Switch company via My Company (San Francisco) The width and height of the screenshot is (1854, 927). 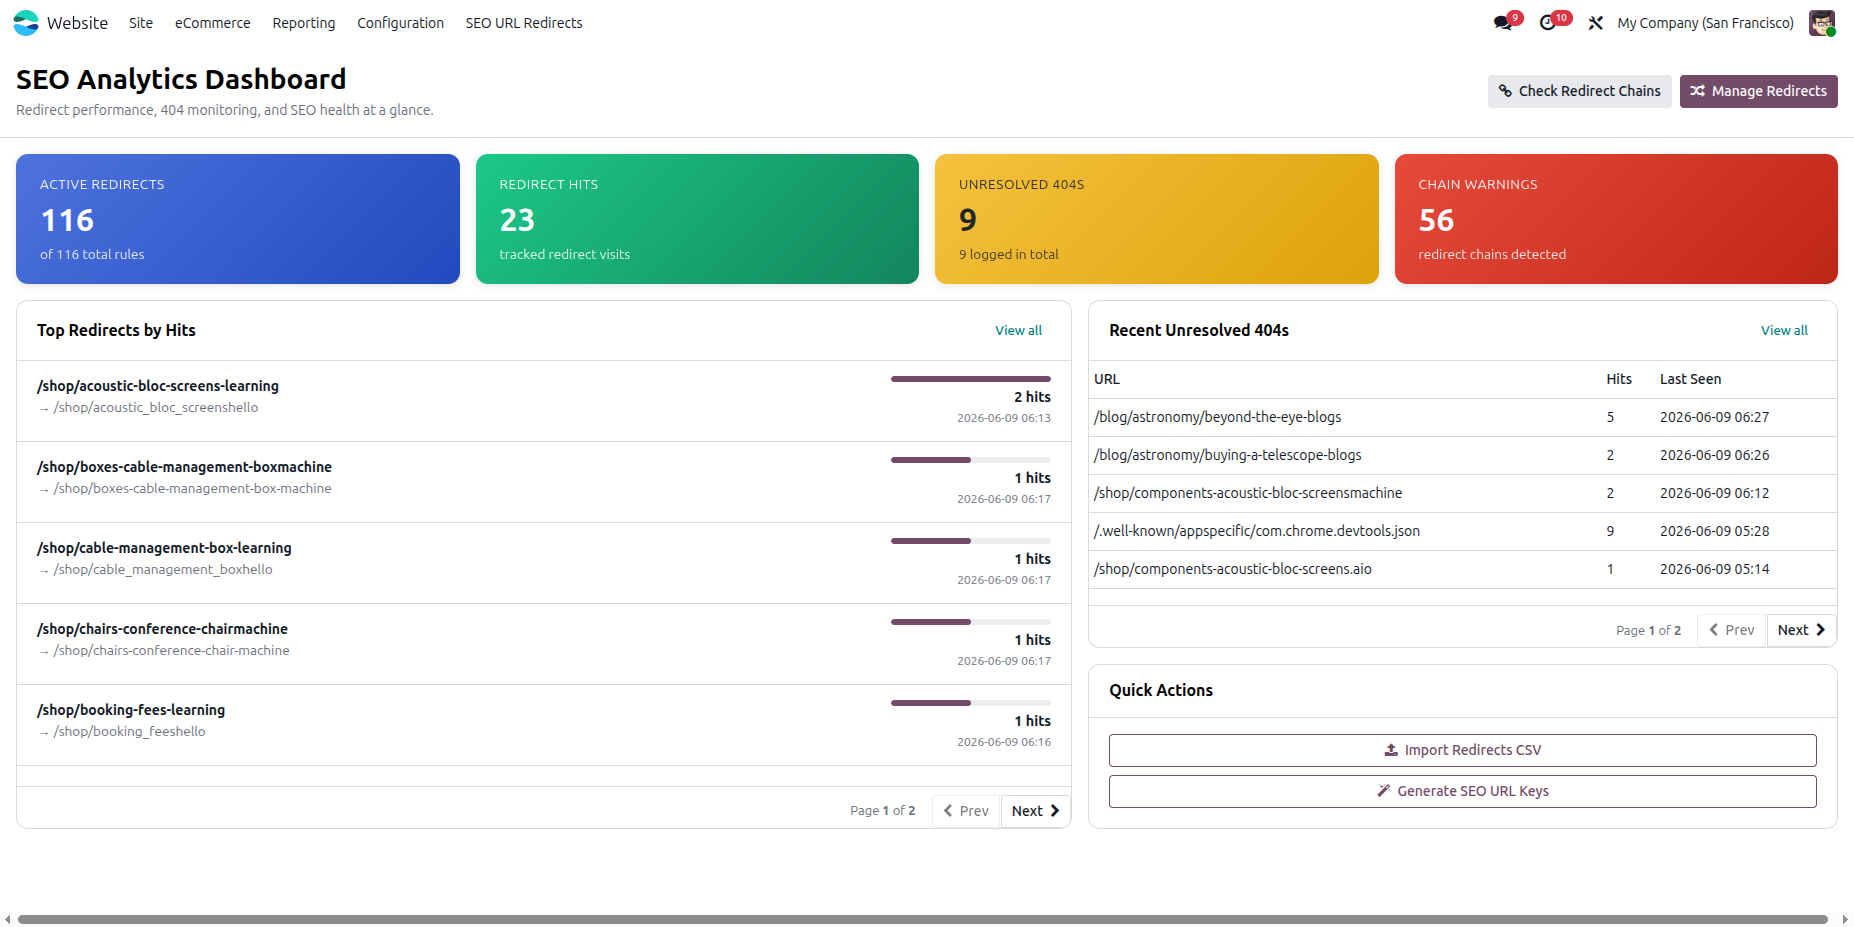click(x=1705, y=23)
